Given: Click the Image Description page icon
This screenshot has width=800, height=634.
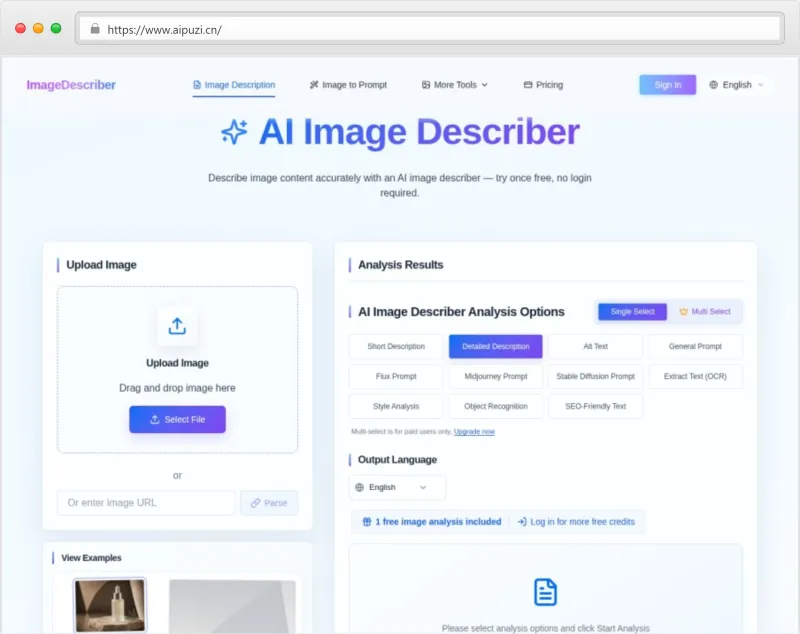Looking at the screenshot, I should (x=197, y=85).
